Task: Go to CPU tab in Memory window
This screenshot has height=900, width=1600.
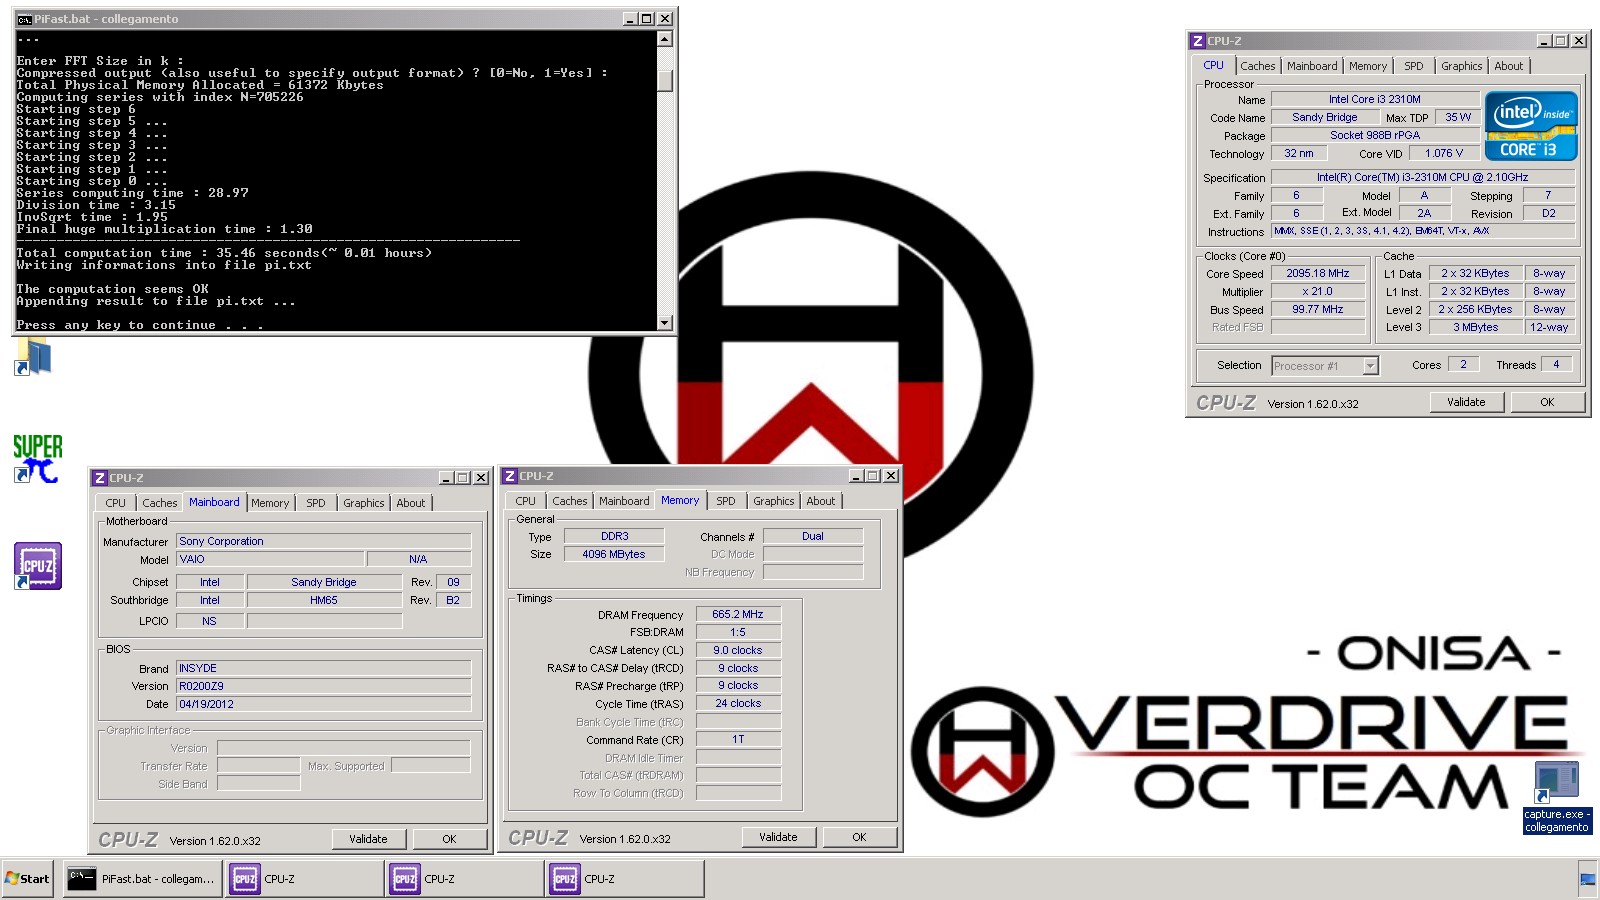Action: point(526,501)
